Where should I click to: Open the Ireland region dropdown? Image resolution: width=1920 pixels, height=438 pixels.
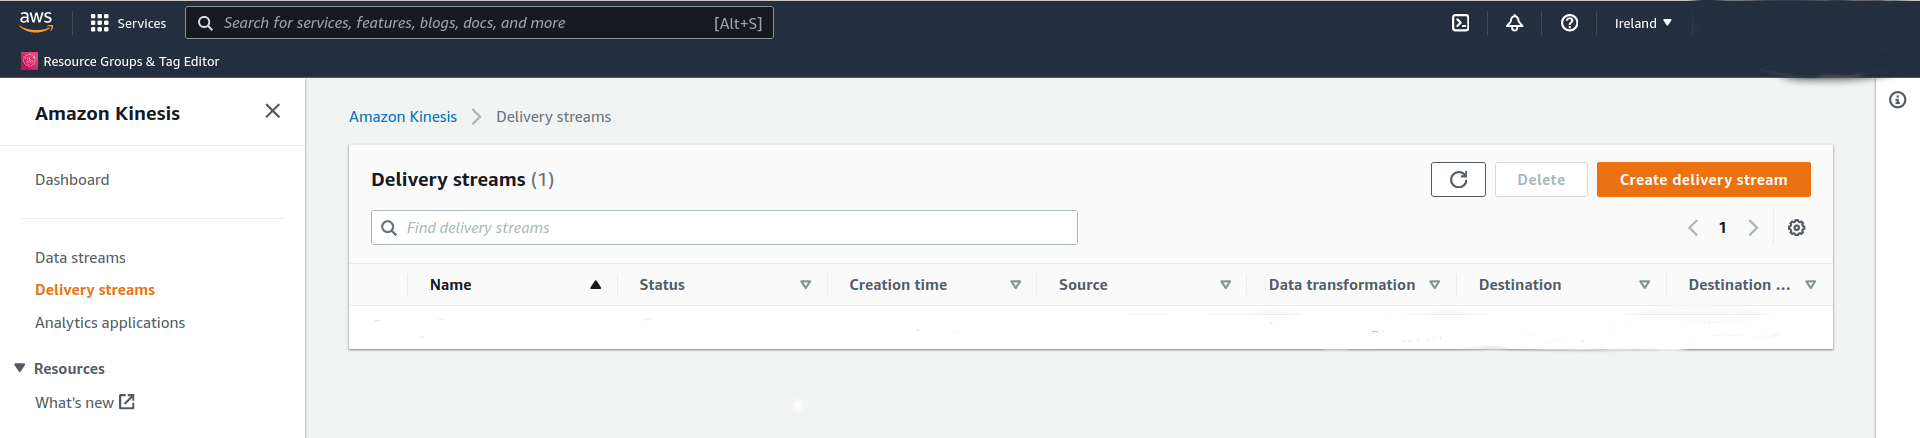(x=1643, y=23)
